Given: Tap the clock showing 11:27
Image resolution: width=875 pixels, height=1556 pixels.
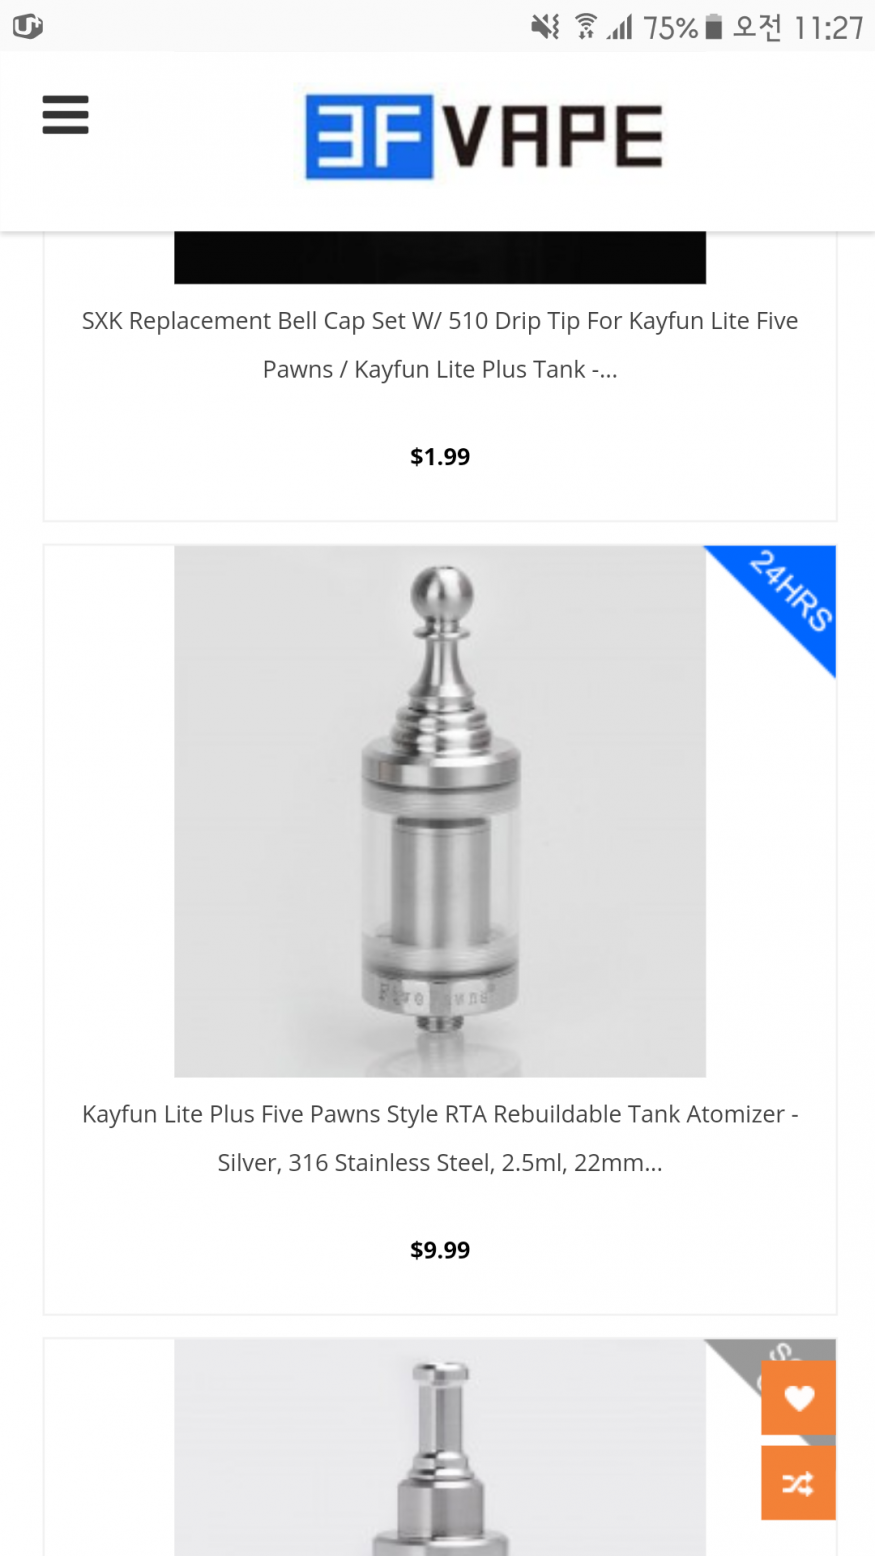Looking at the screenshot, I should click(829, 28).
